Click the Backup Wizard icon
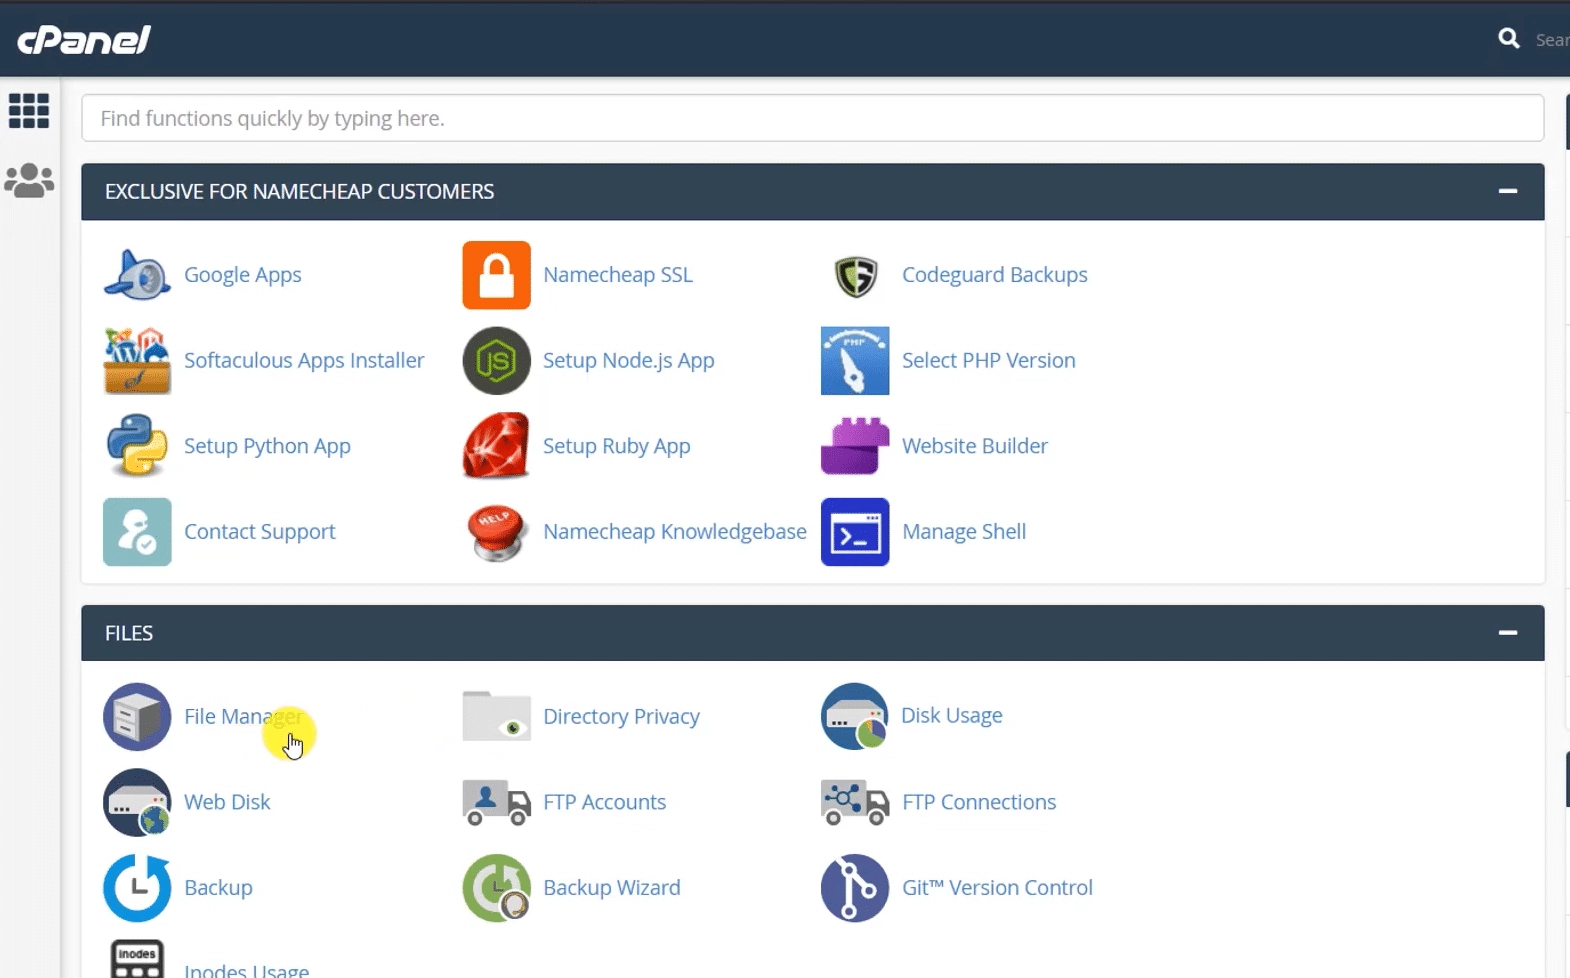Image resolution: width=1570 pixels, height=978 pixels. pyautogui.click(x=496, y=888)
